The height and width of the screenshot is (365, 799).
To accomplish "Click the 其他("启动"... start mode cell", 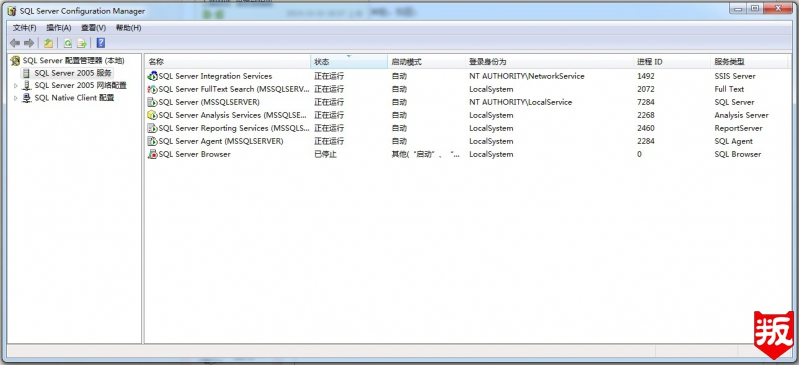I will [x=425, y=154].
